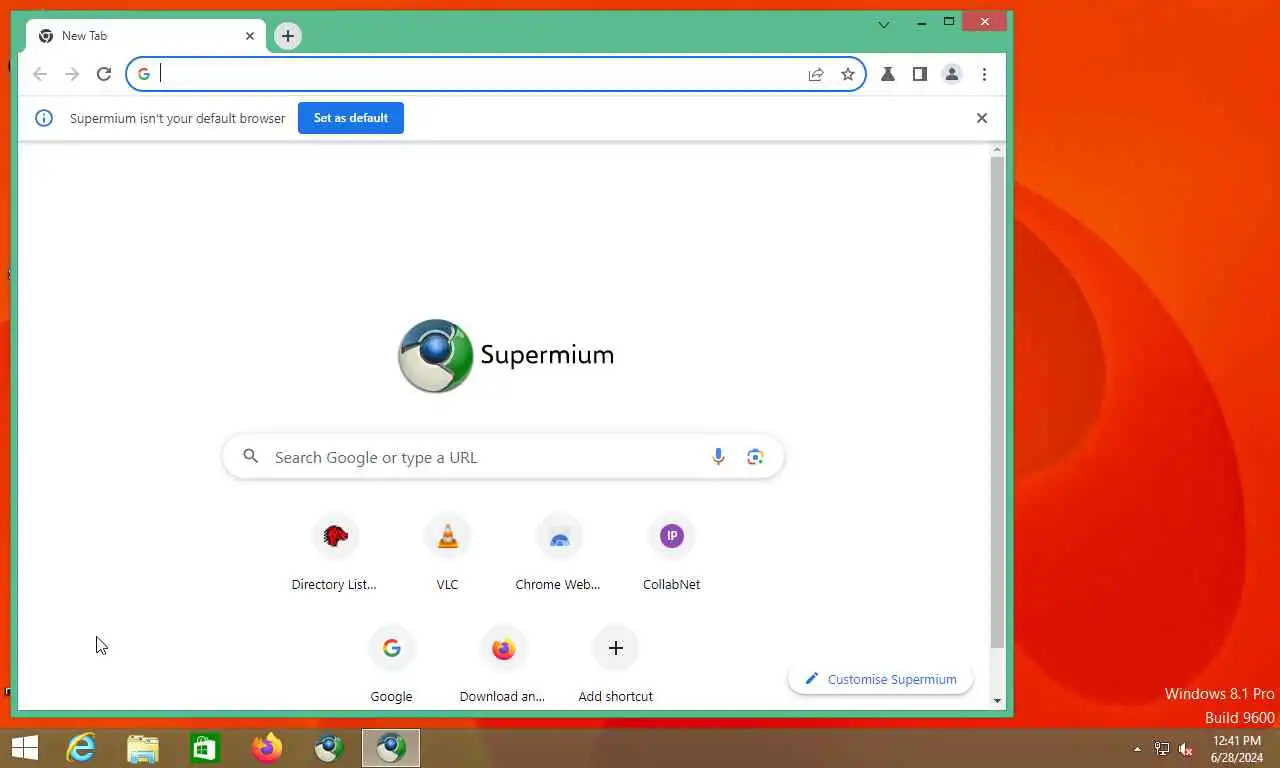Viewport: 1280px width, 768px height.
Task: Toggle the side panel icon
Action: click(919, 74)
